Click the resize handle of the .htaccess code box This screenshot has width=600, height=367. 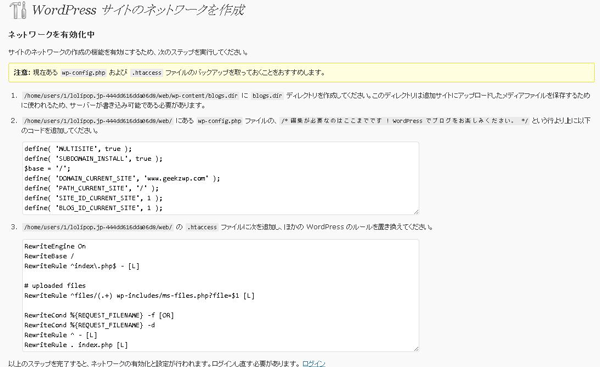[x=416, y=348]
